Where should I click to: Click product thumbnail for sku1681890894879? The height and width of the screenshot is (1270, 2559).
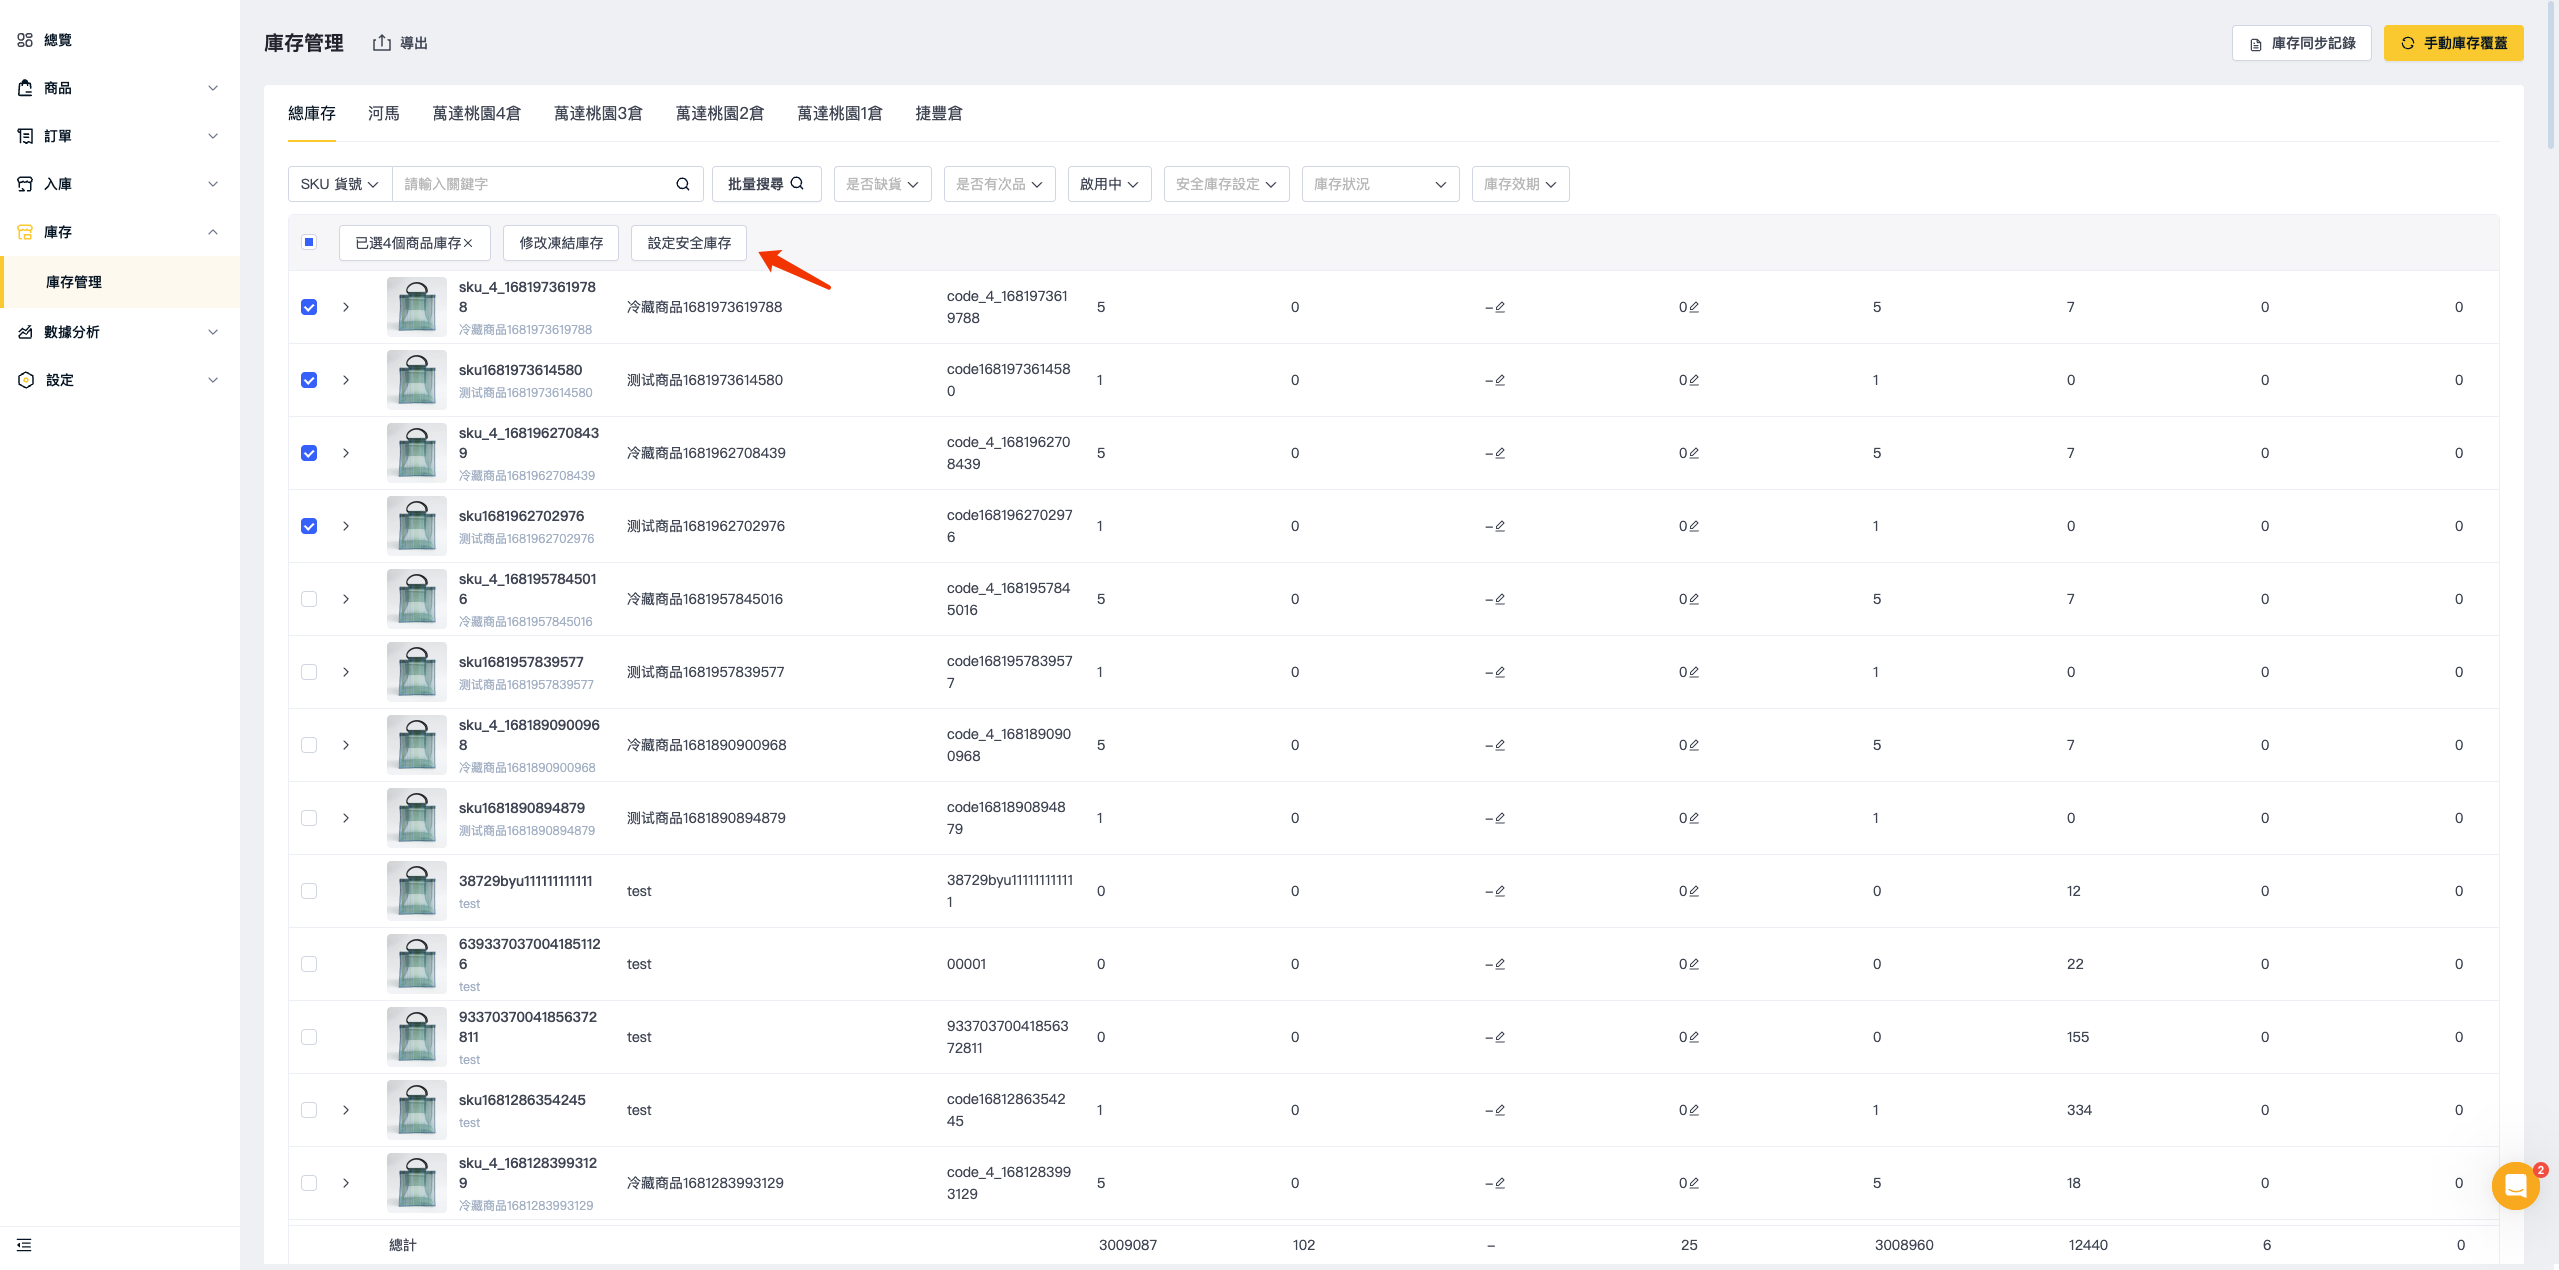pos(417,818)
